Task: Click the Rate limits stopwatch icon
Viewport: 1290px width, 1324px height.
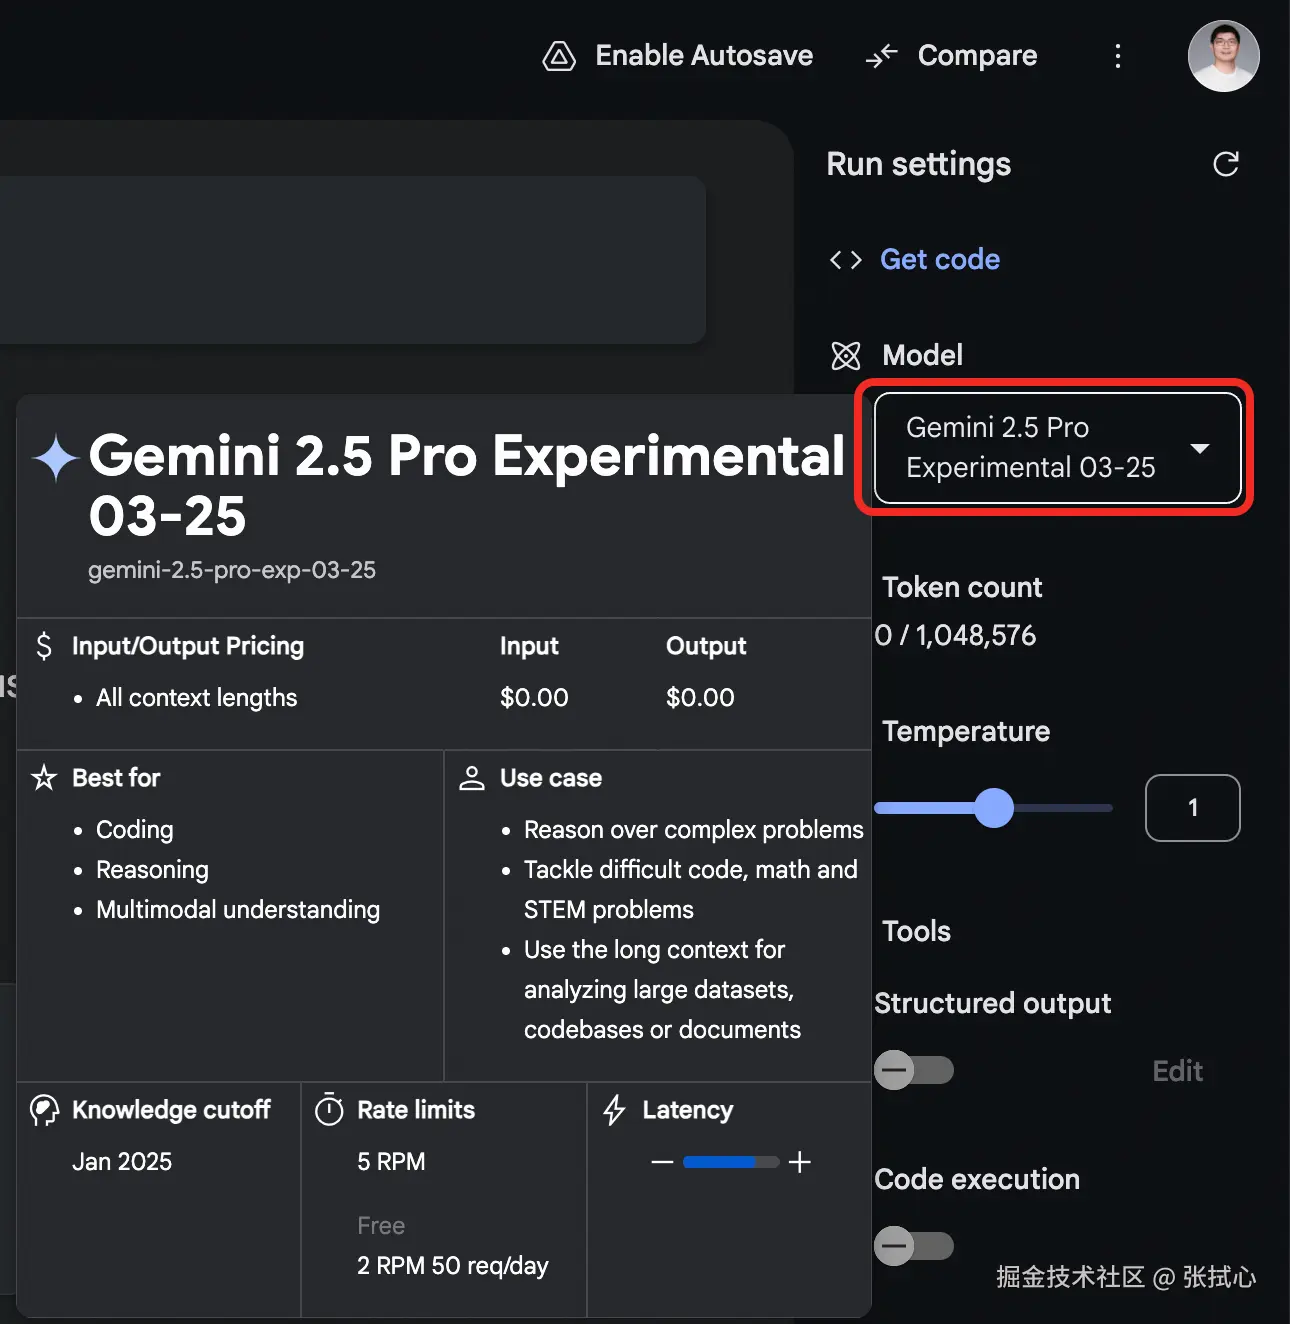Action: [329, 1109]
